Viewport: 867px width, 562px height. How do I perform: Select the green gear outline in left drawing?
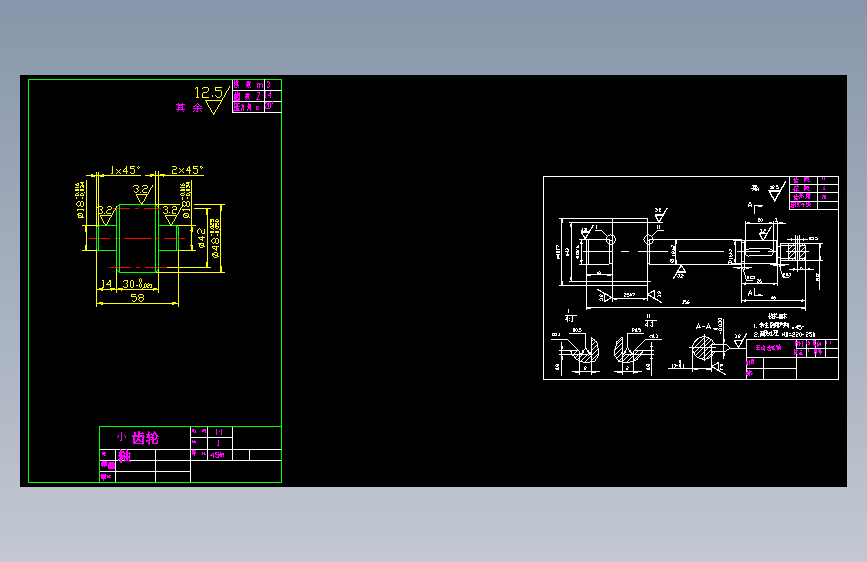click(138, 238)
